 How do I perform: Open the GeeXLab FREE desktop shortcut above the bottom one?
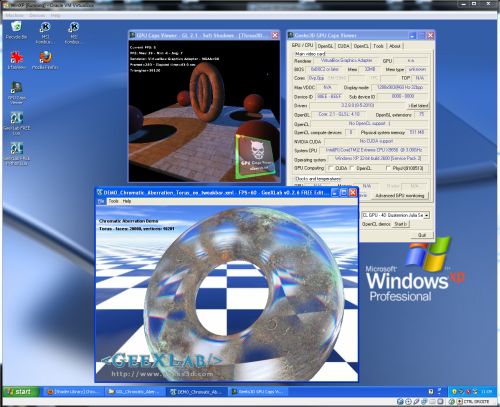(x=16, y=123)
